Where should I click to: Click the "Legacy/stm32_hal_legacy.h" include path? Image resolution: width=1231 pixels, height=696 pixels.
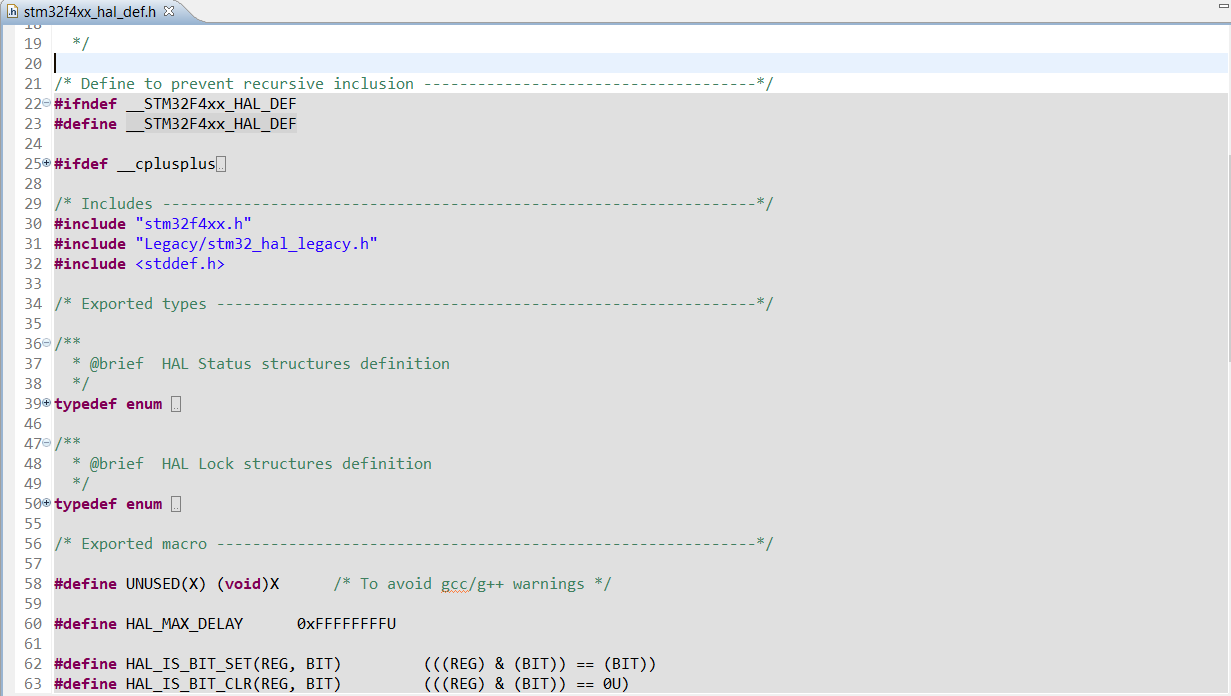click(x=256, y=244)
